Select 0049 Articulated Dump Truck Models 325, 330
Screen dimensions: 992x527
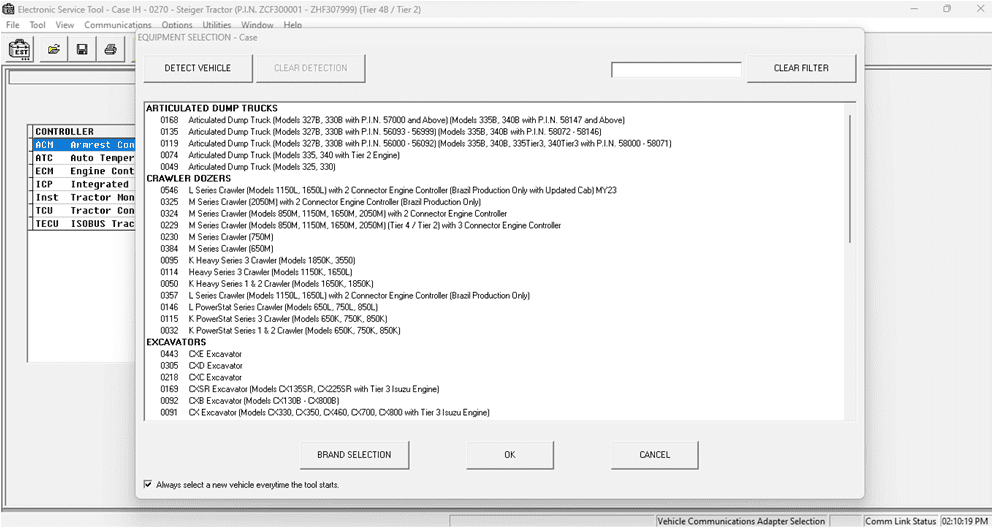pos(247,167)
